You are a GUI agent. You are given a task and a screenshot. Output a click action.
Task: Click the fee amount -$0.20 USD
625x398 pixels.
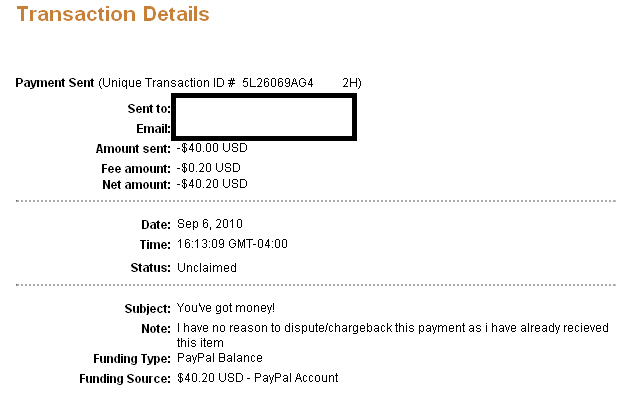pyautogui.click(x=208, y=168)
